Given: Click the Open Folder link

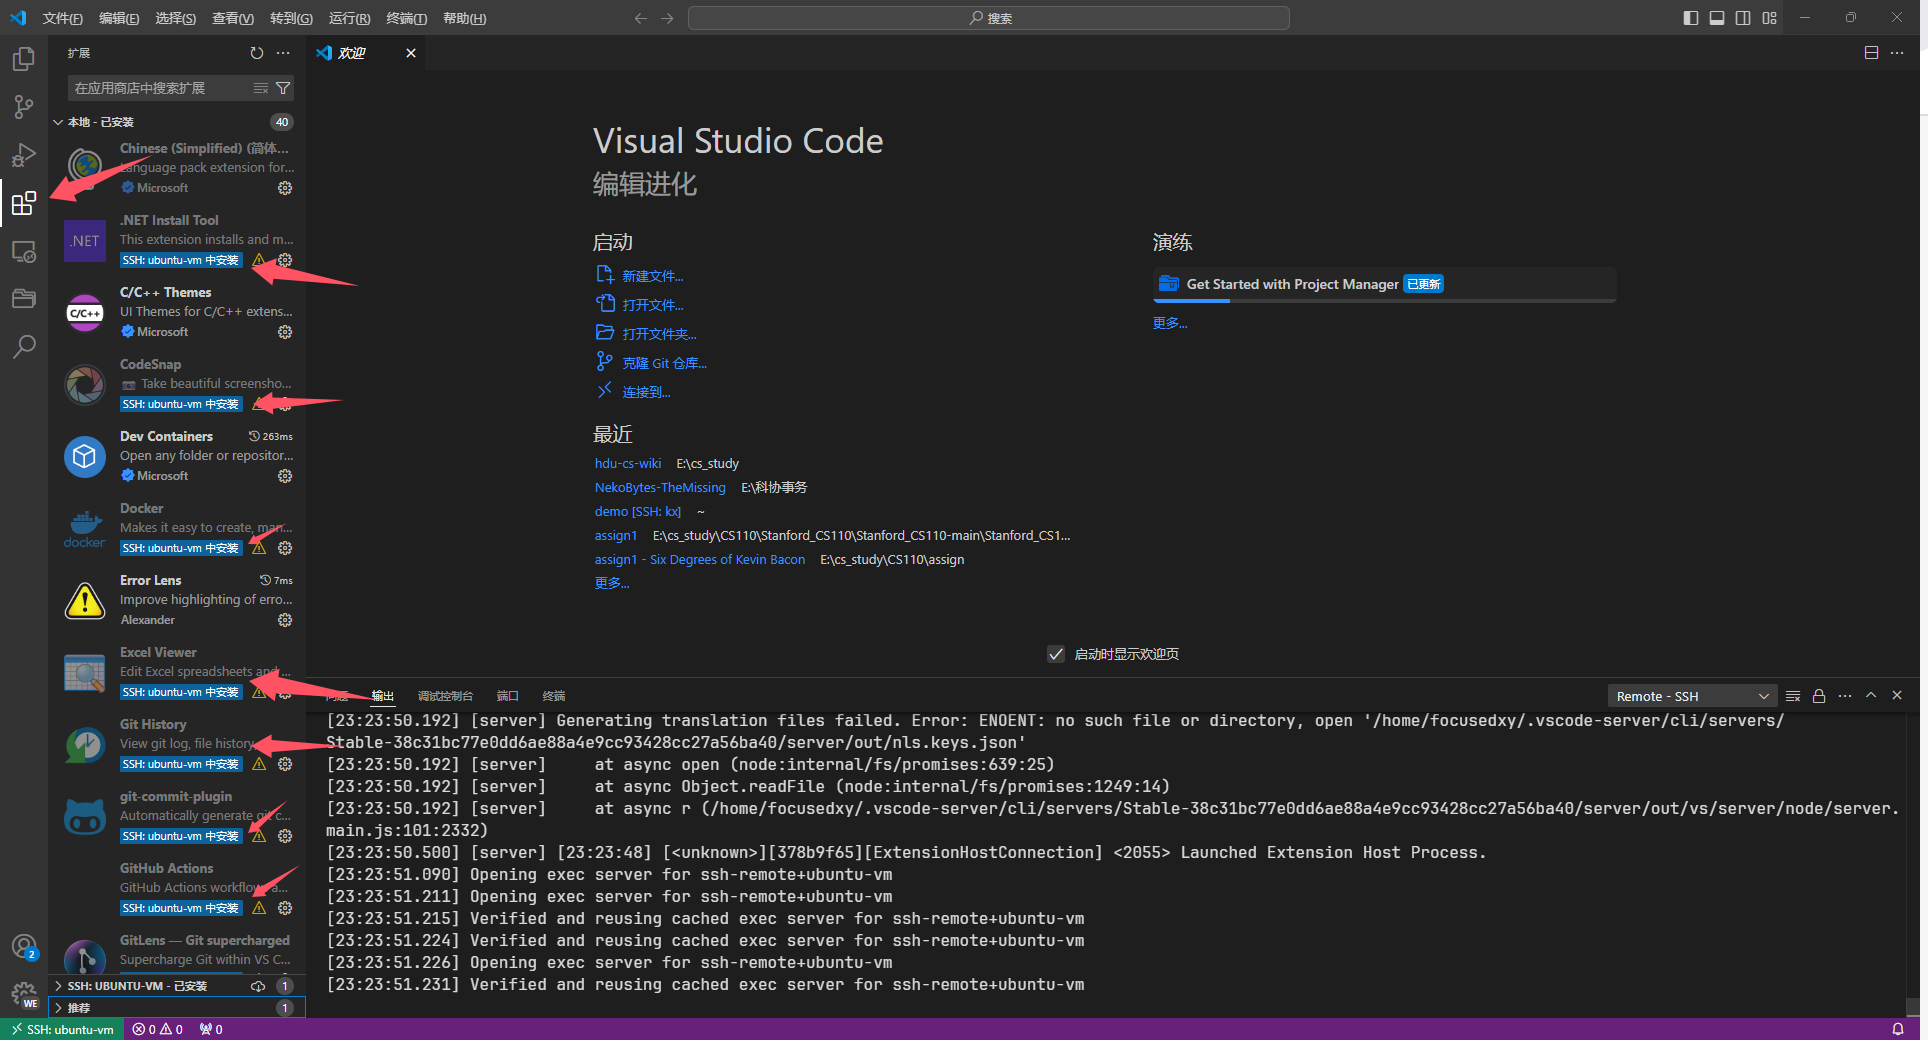Looking at the screenshot, I should click(659, 334).
